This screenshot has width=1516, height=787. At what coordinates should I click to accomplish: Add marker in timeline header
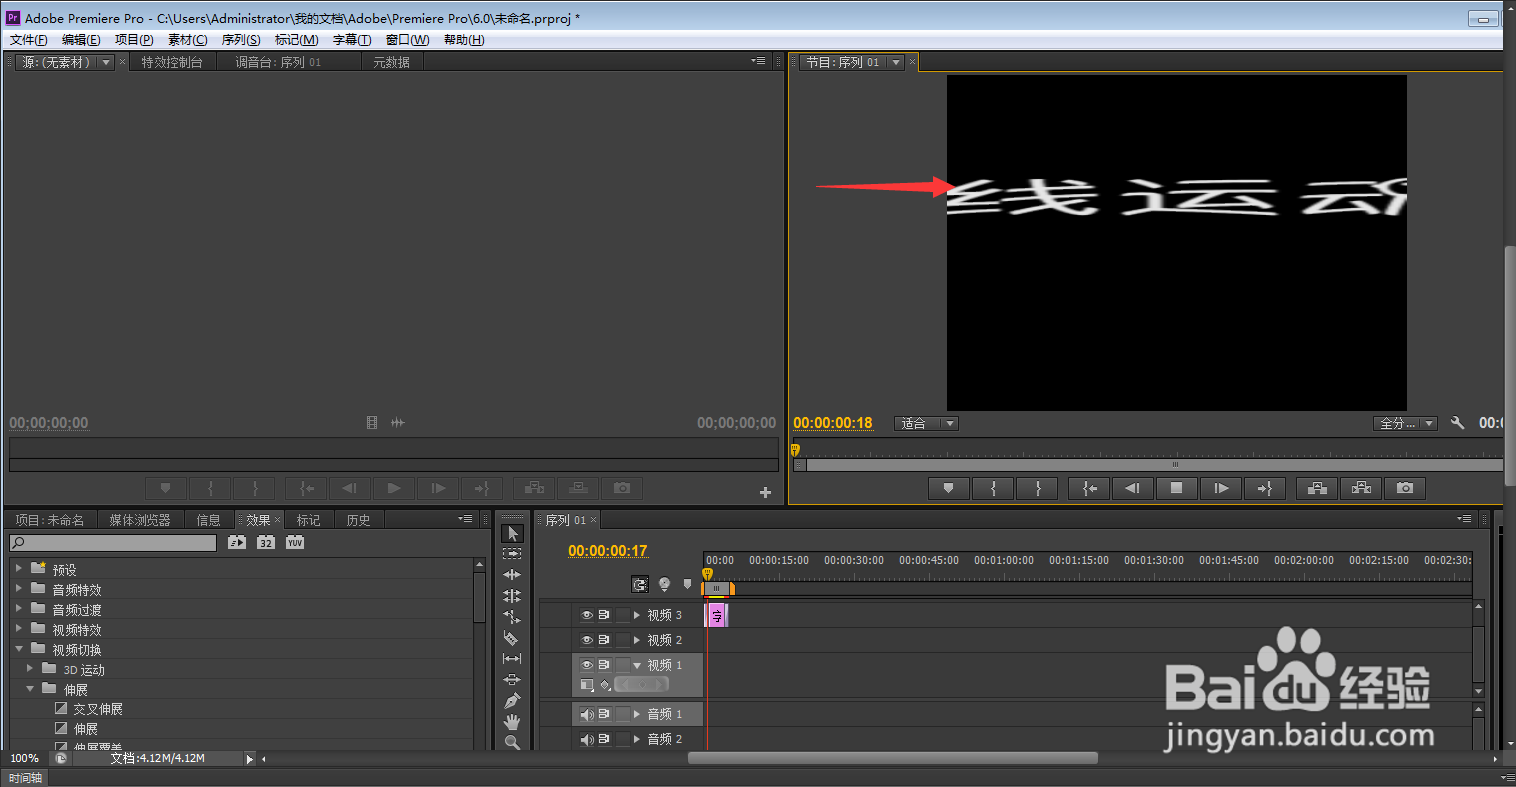pyautogui.click(x=687, y=584)
